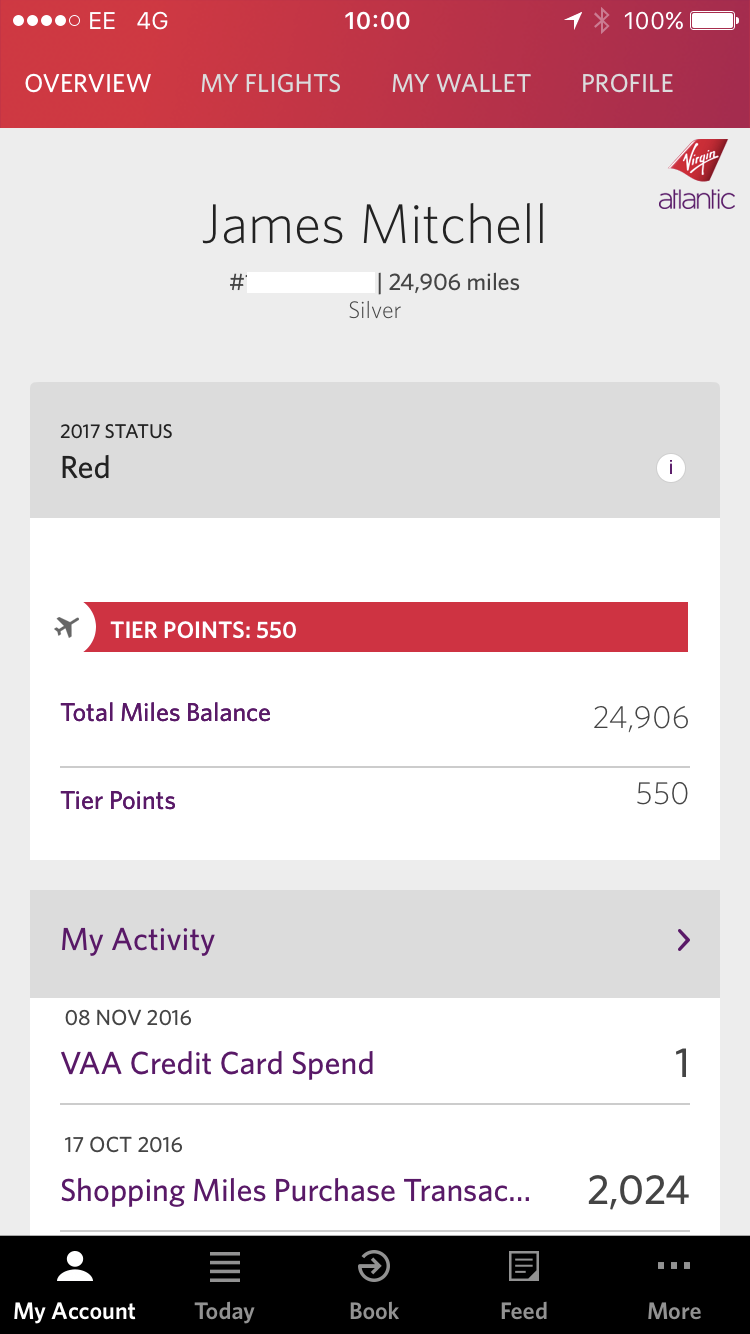
Task: Open the More dots icon
Action: pos(674,1266)
